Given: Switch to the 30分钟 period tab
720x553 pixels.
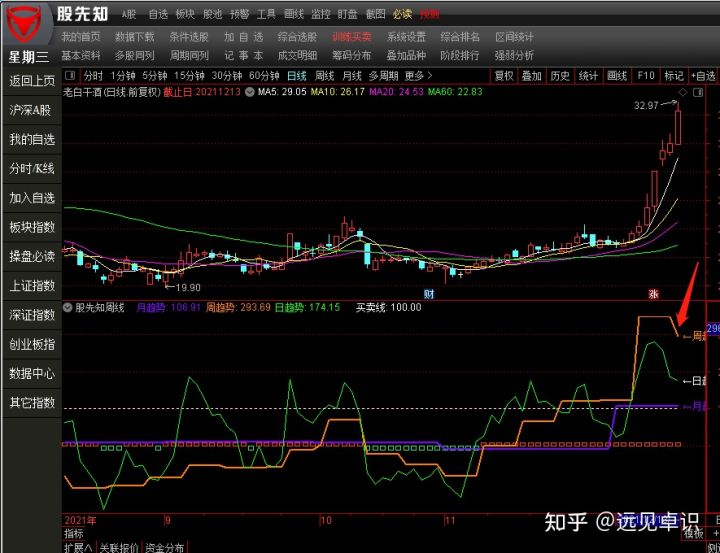Looking at the screenshot, I should point(227,76).
